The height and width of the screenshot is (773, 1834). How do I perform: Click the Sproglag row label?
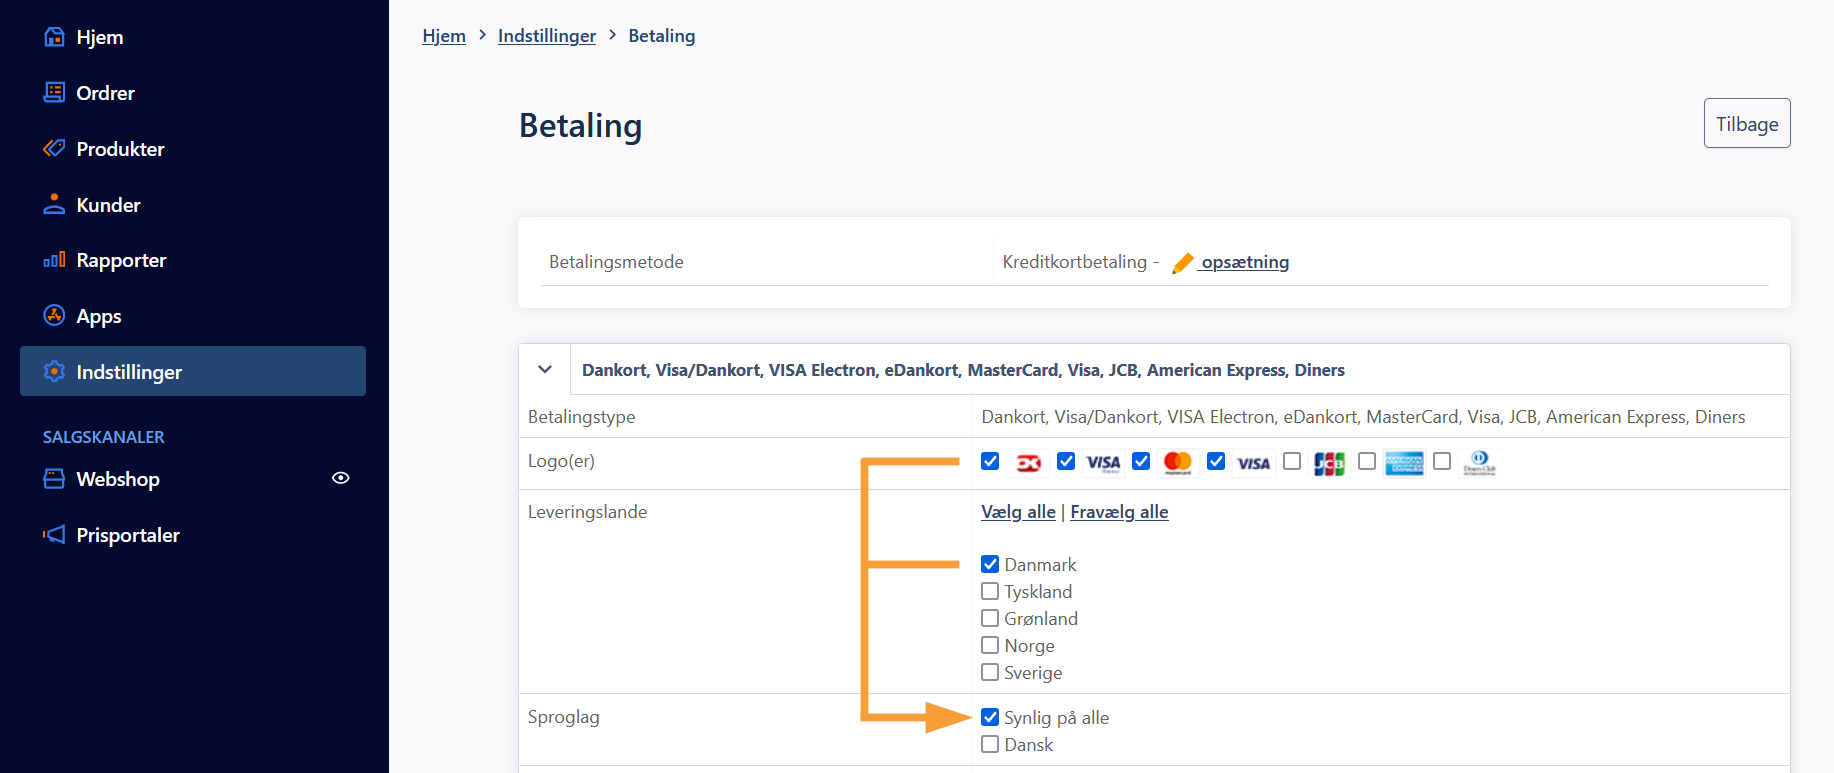(x=564, y=717)
